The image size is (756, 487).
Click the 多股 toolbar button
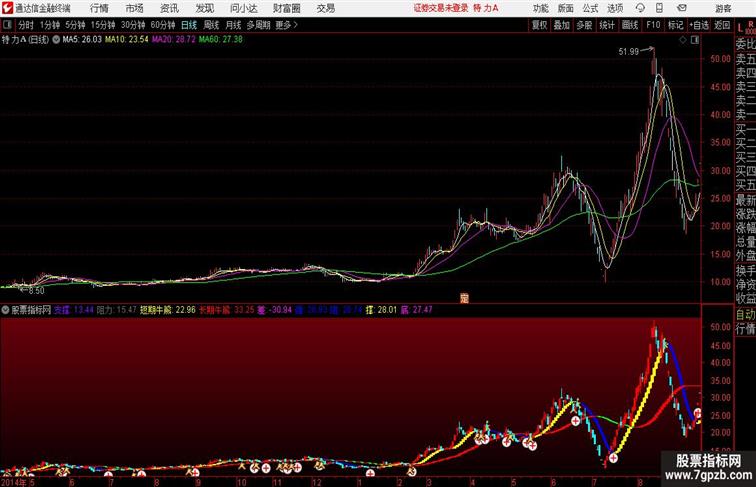(x=584, y=25)
